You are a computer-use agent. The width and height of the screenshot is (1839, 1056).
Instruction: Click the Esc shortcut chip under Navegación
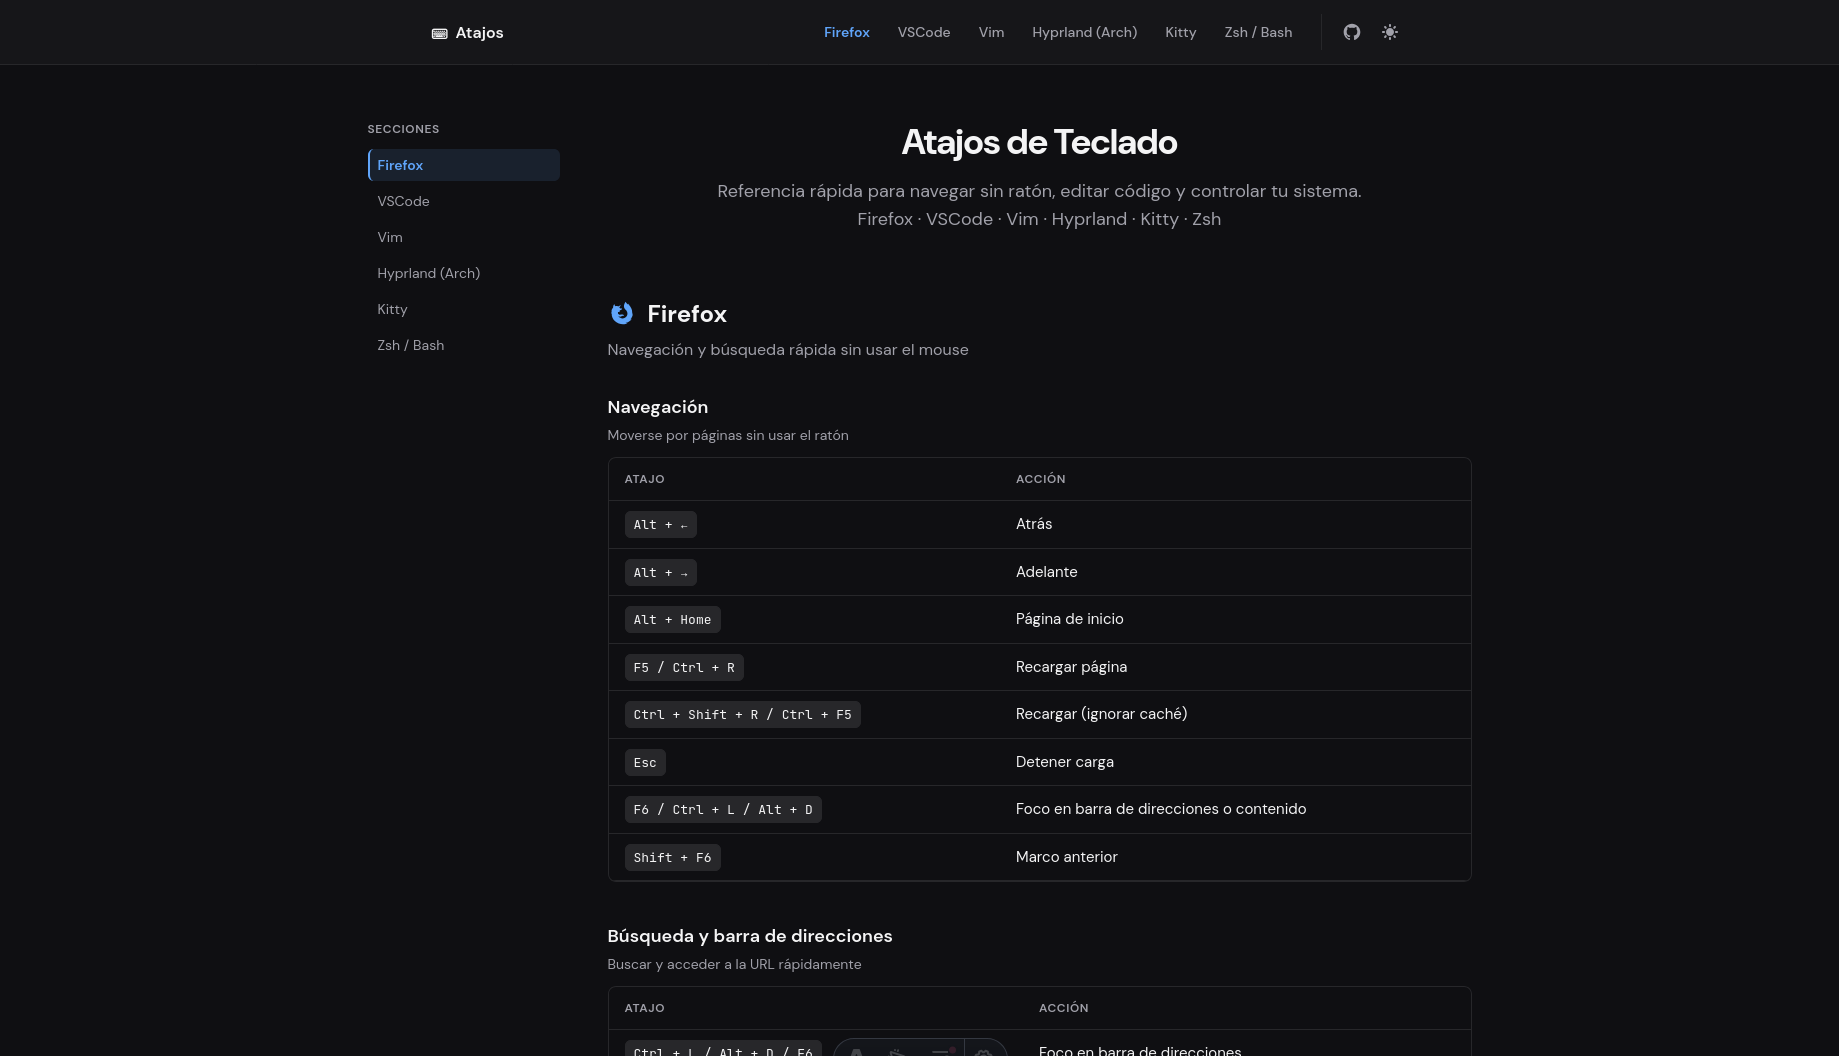(645, 762)
